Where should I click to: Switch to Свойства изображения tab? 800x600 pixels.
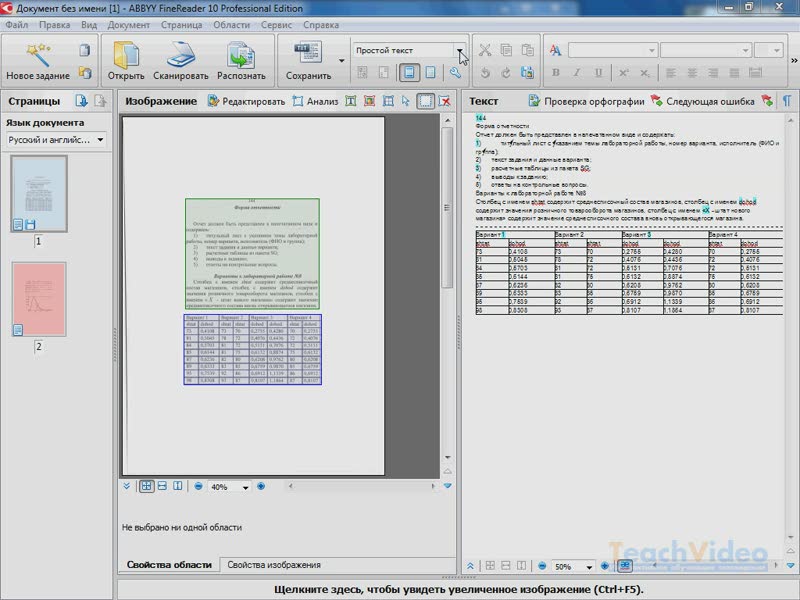click(x=273, y=565)
